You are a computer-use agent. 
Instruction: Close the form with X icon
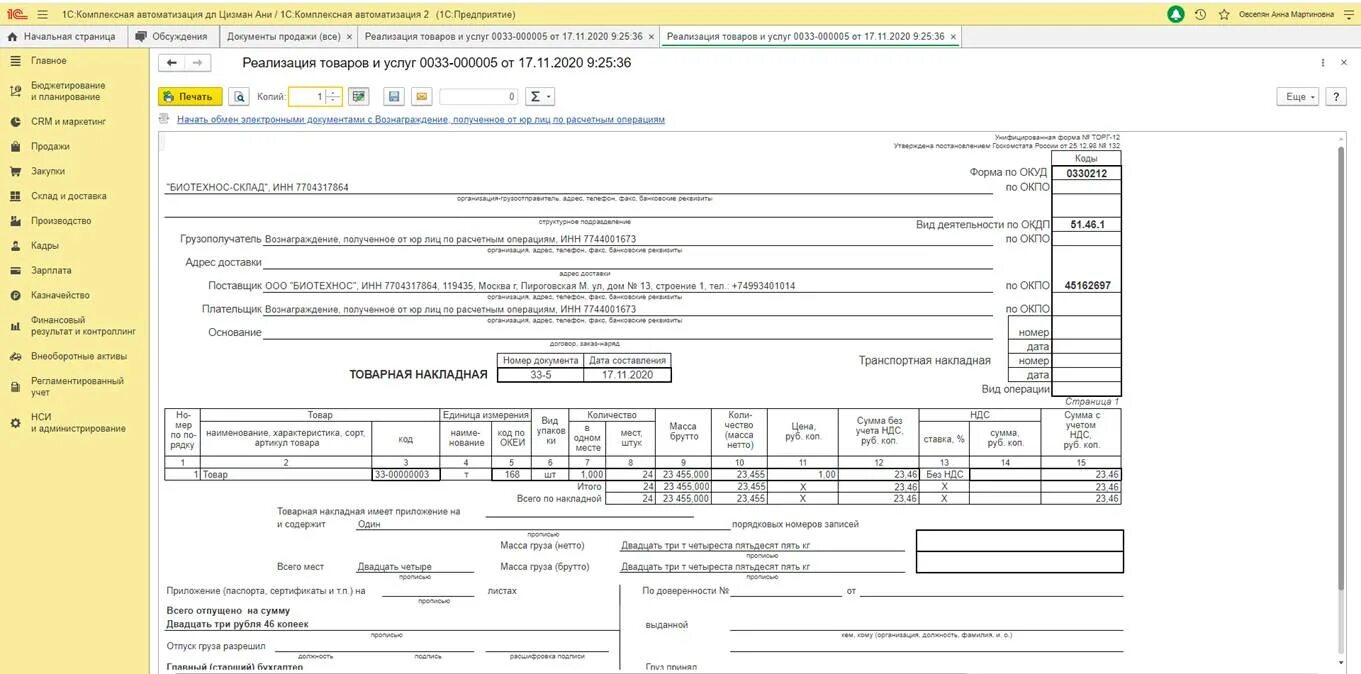[1343, 63]
